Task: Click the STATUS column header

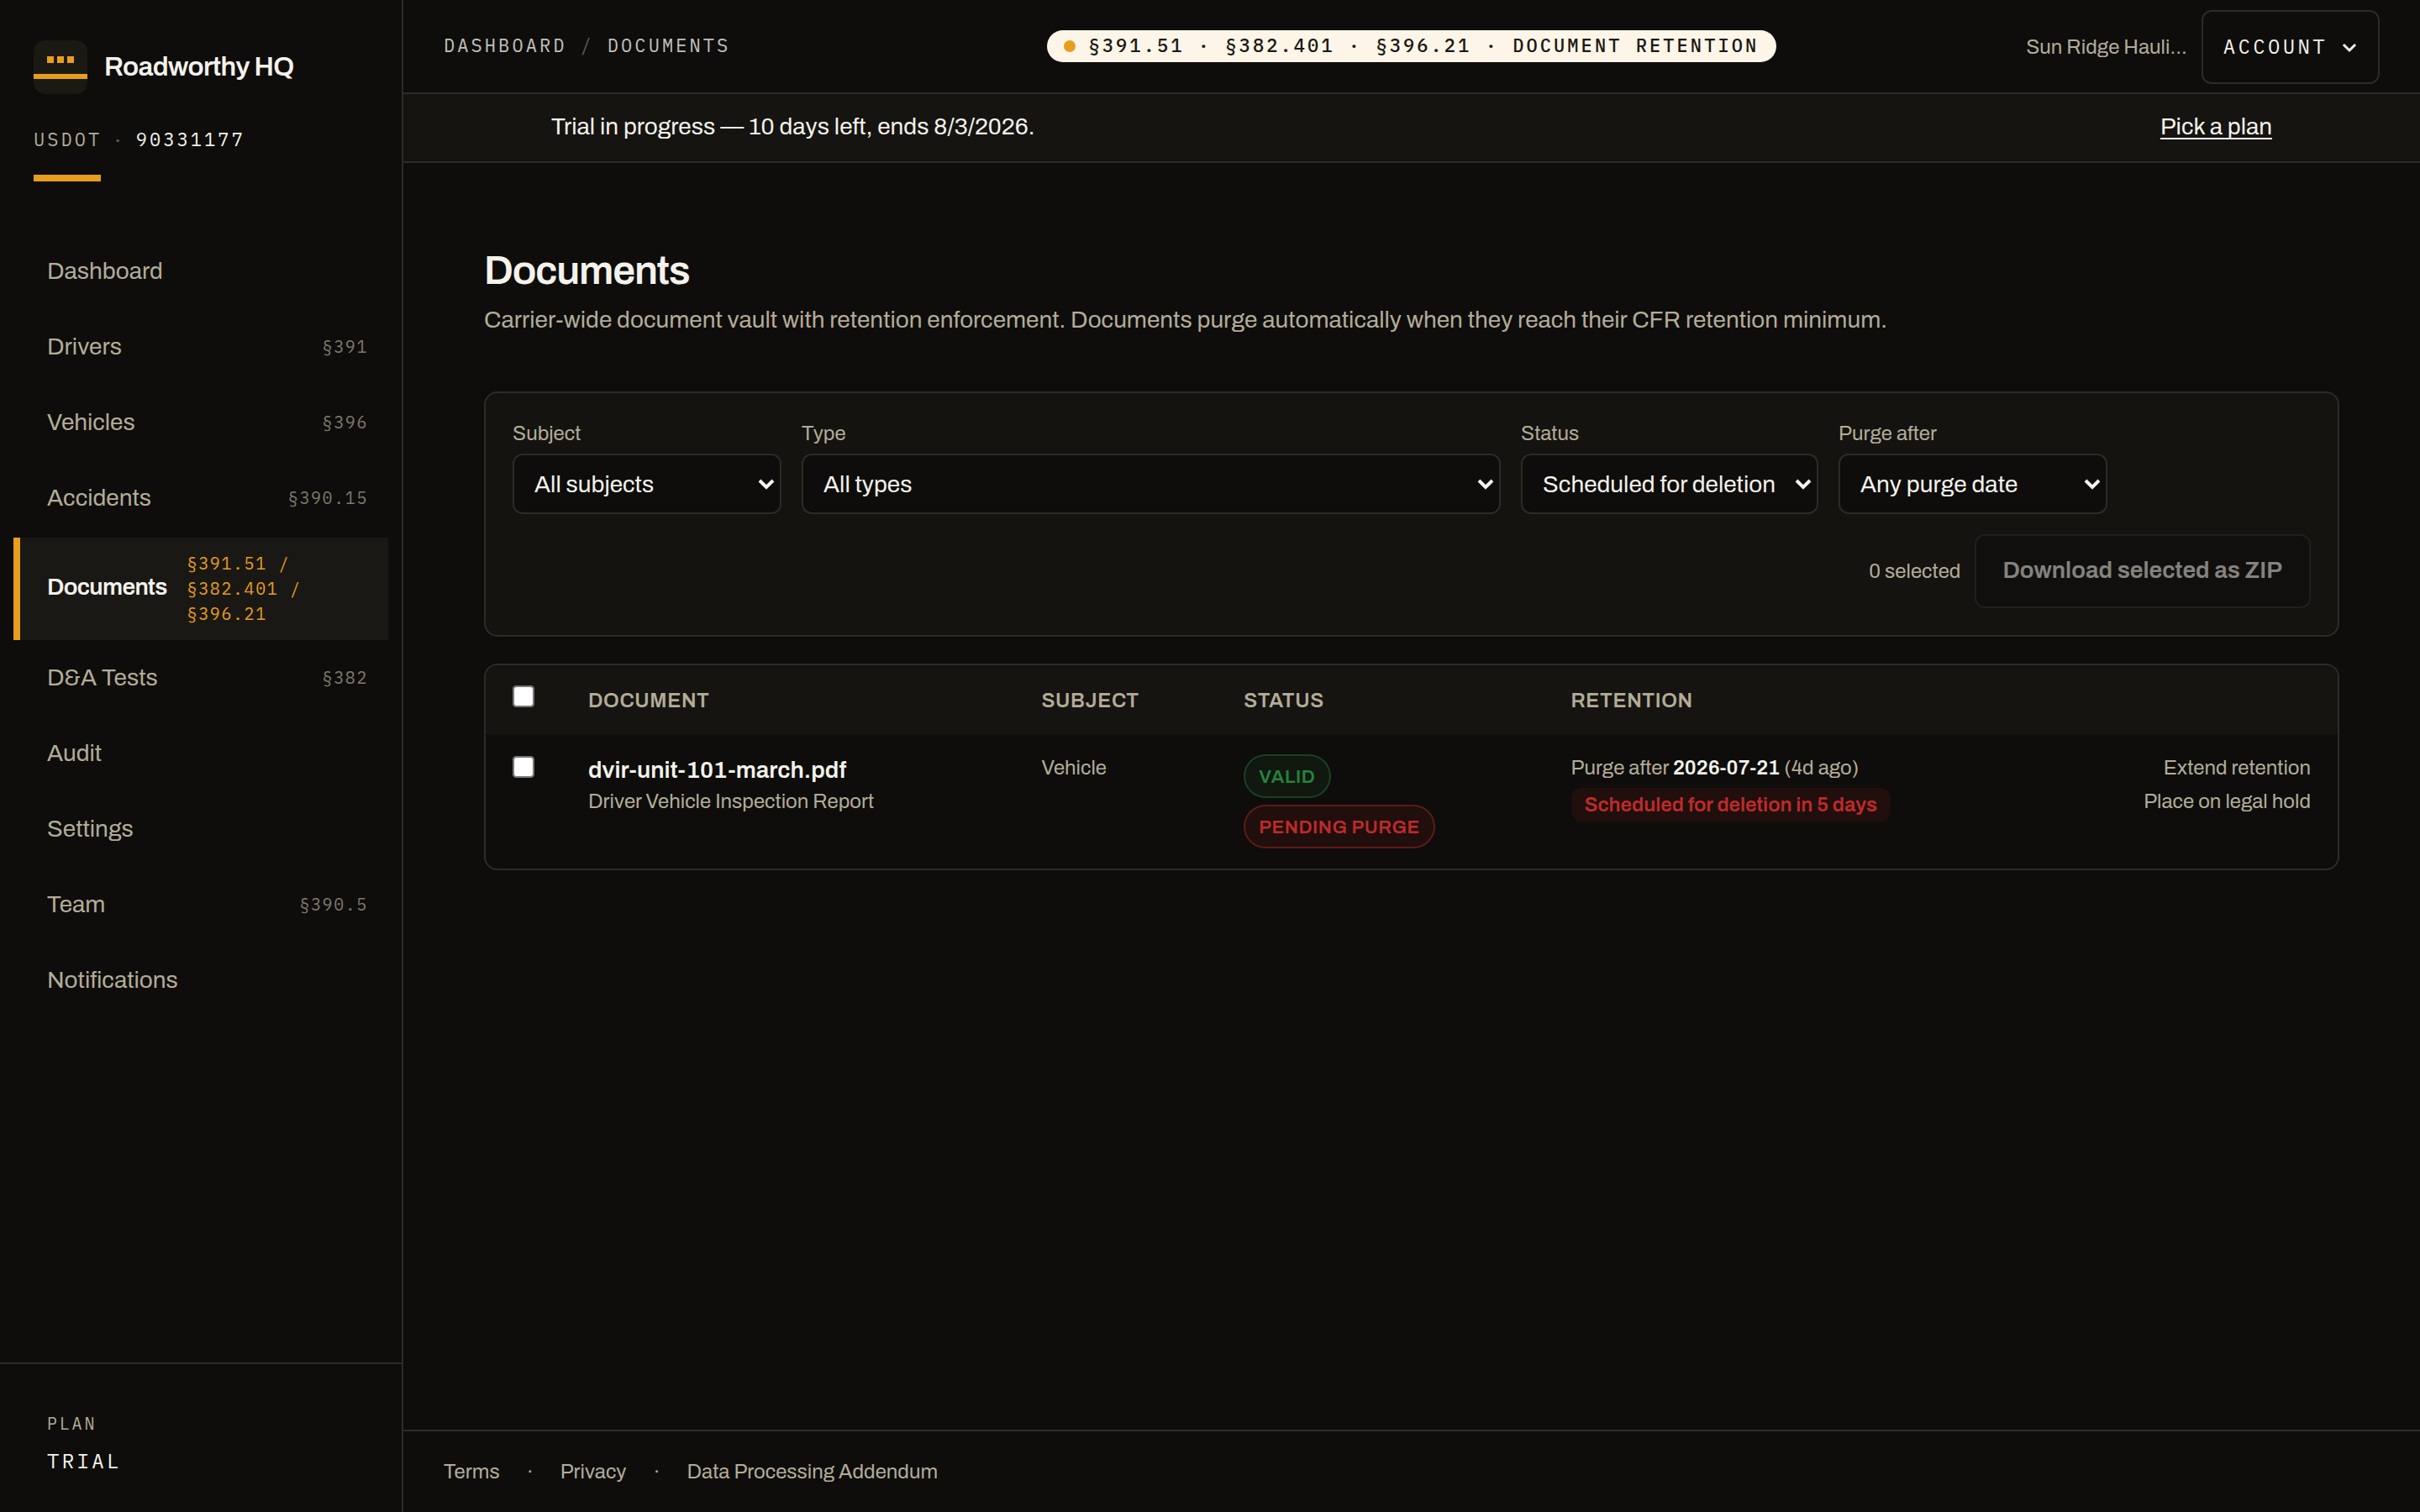Action: pyautogui.click(x=1283, y=700)
